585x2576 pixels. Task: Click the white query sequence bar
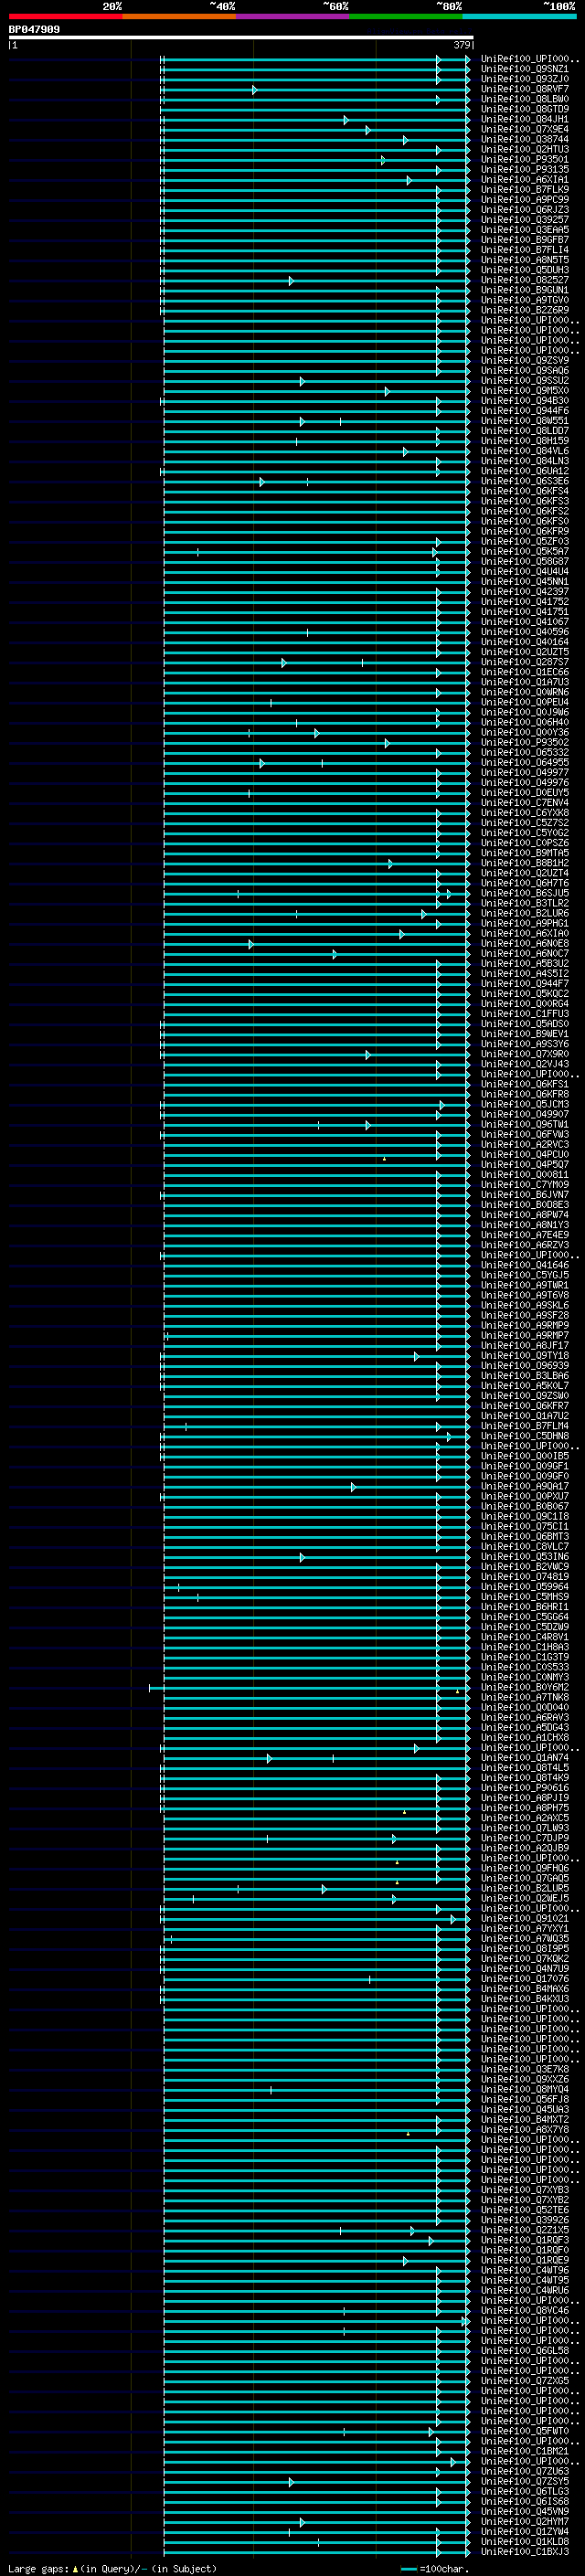pyautogui.click(x=241, y=38)
